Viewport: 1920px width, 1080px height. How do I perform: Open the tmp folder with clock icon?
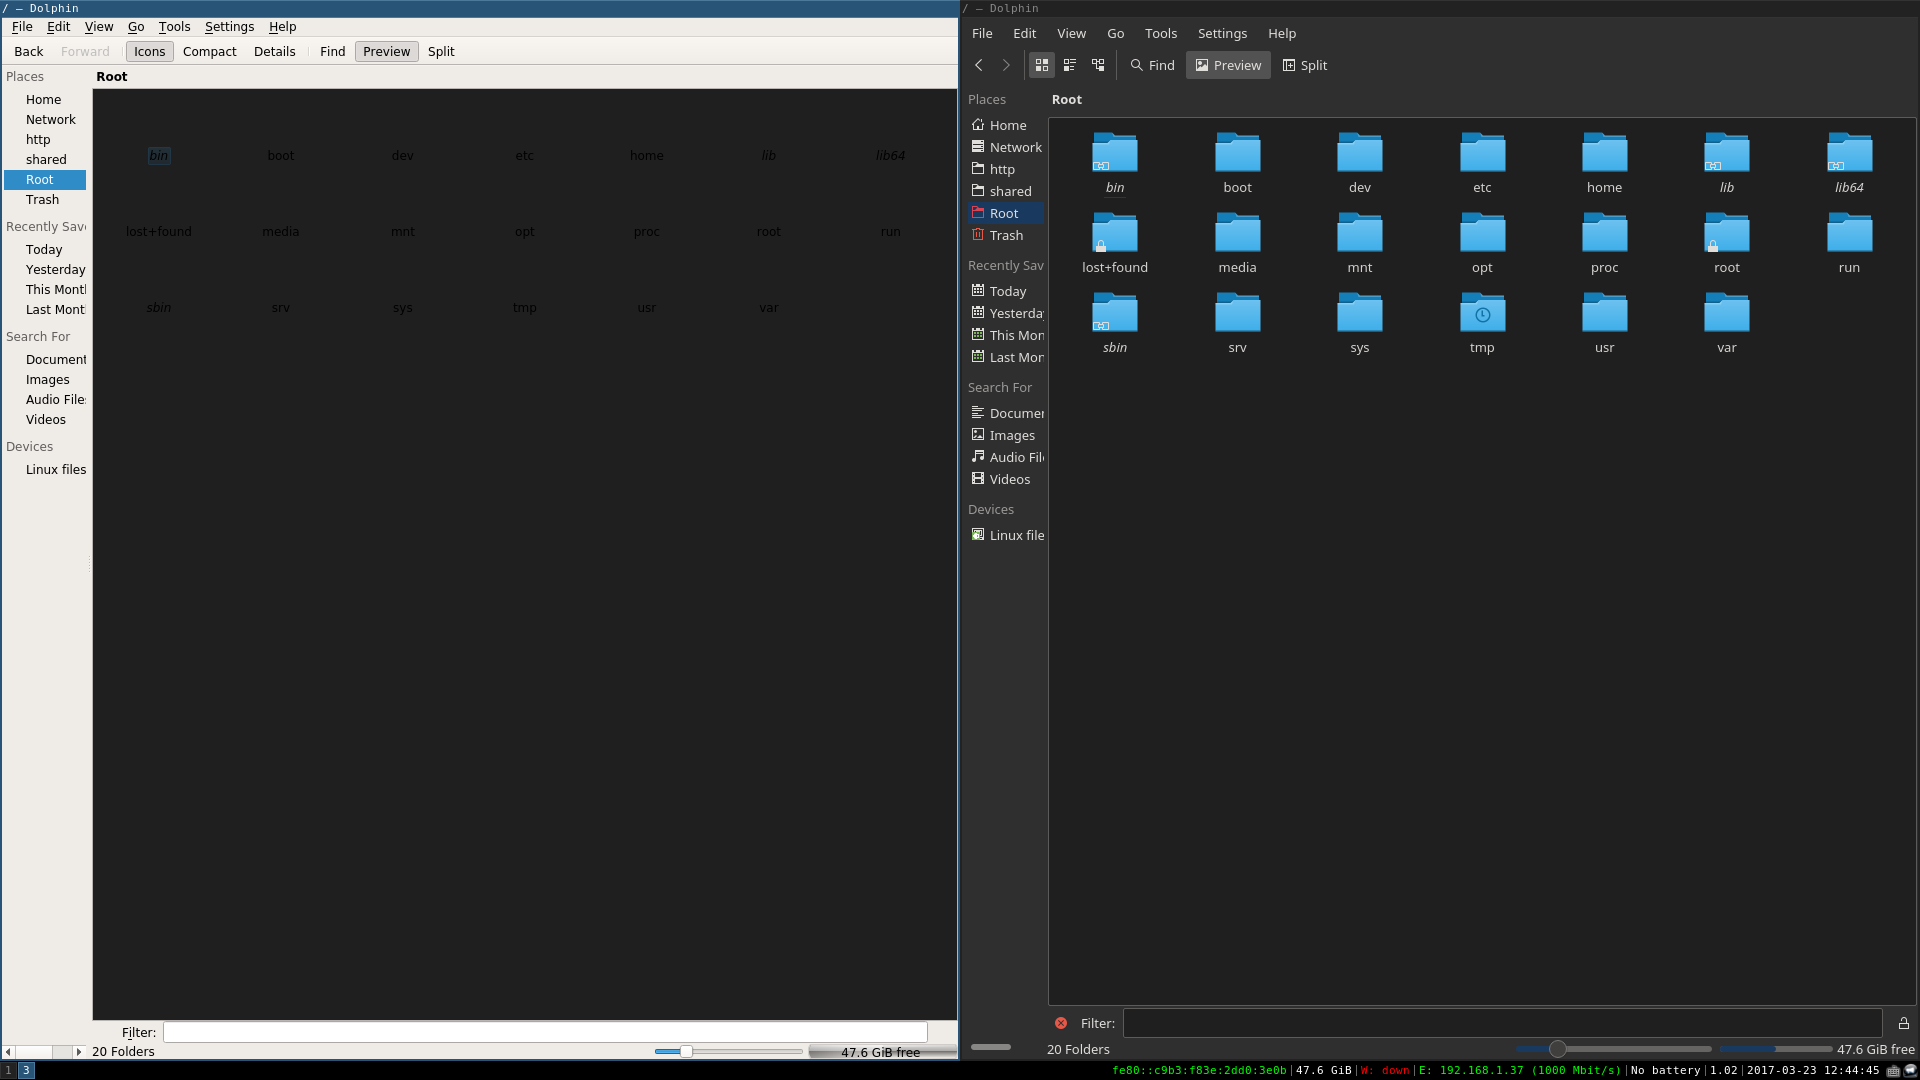point(1482,313)
